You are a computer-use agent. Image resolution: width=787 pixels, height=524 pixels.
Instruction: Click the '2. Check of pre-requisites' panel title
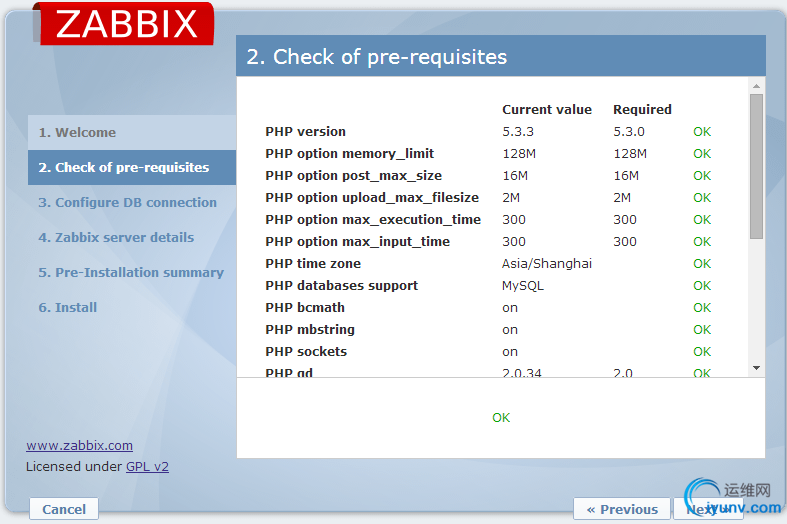coord(376,57)
